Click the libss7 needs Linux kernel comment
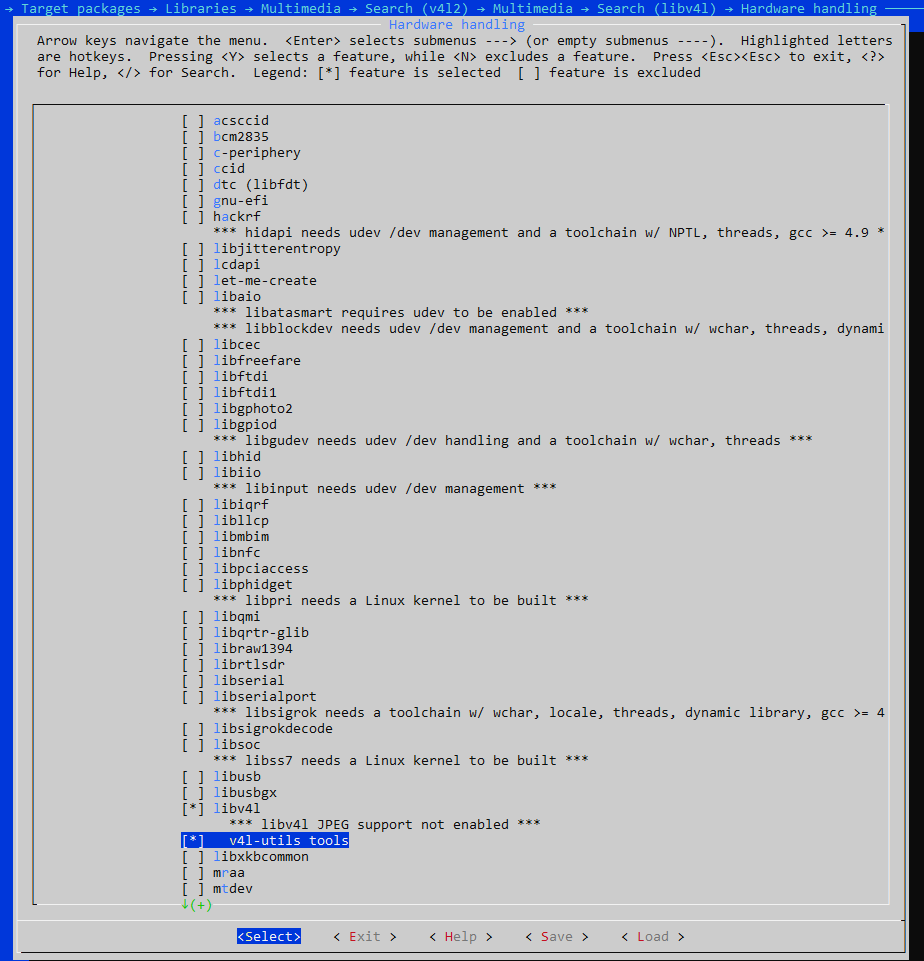 [x=401, y=760]
